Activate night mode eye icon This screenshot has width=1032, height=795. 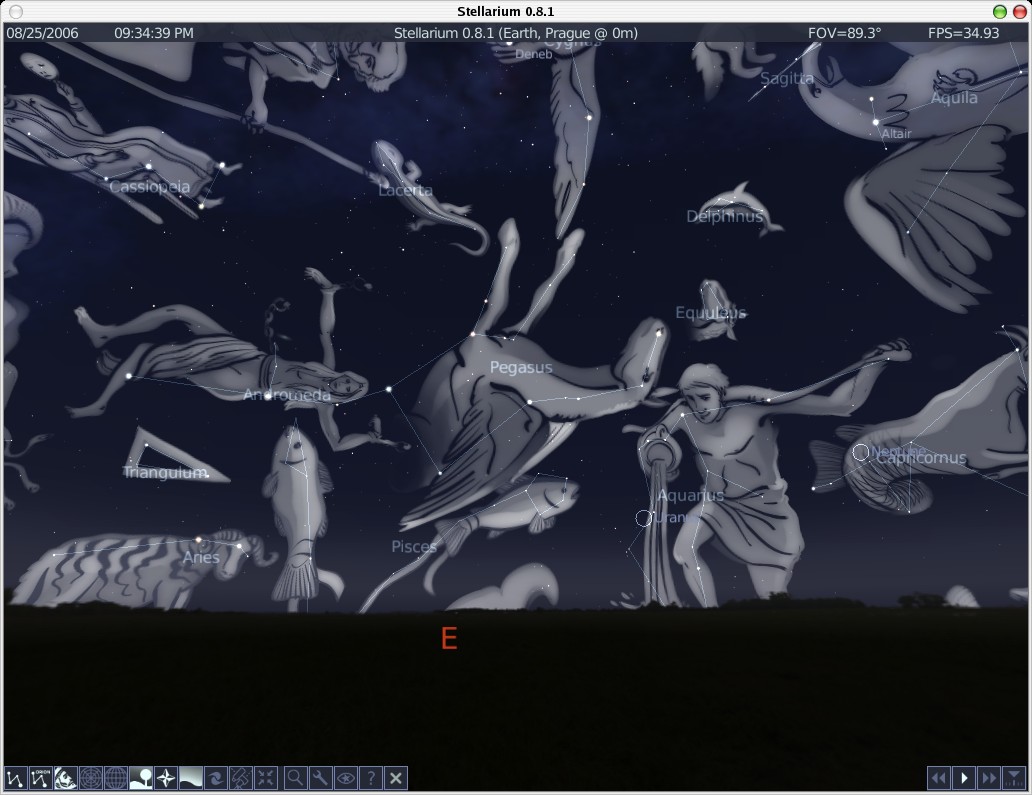coord(346,778)
